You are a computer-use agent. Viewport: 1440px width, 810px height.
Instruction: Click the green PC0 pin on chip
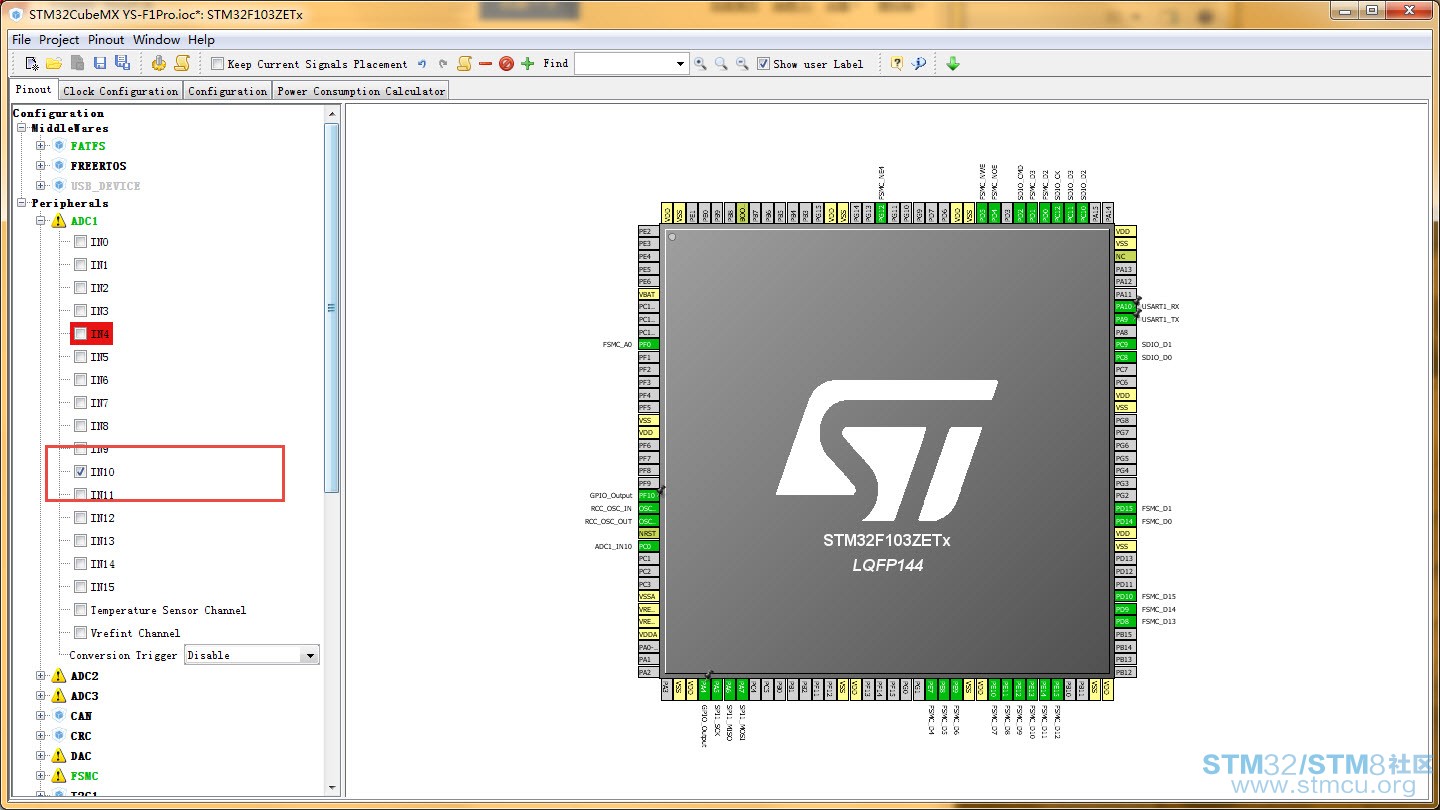click(648, 546)
